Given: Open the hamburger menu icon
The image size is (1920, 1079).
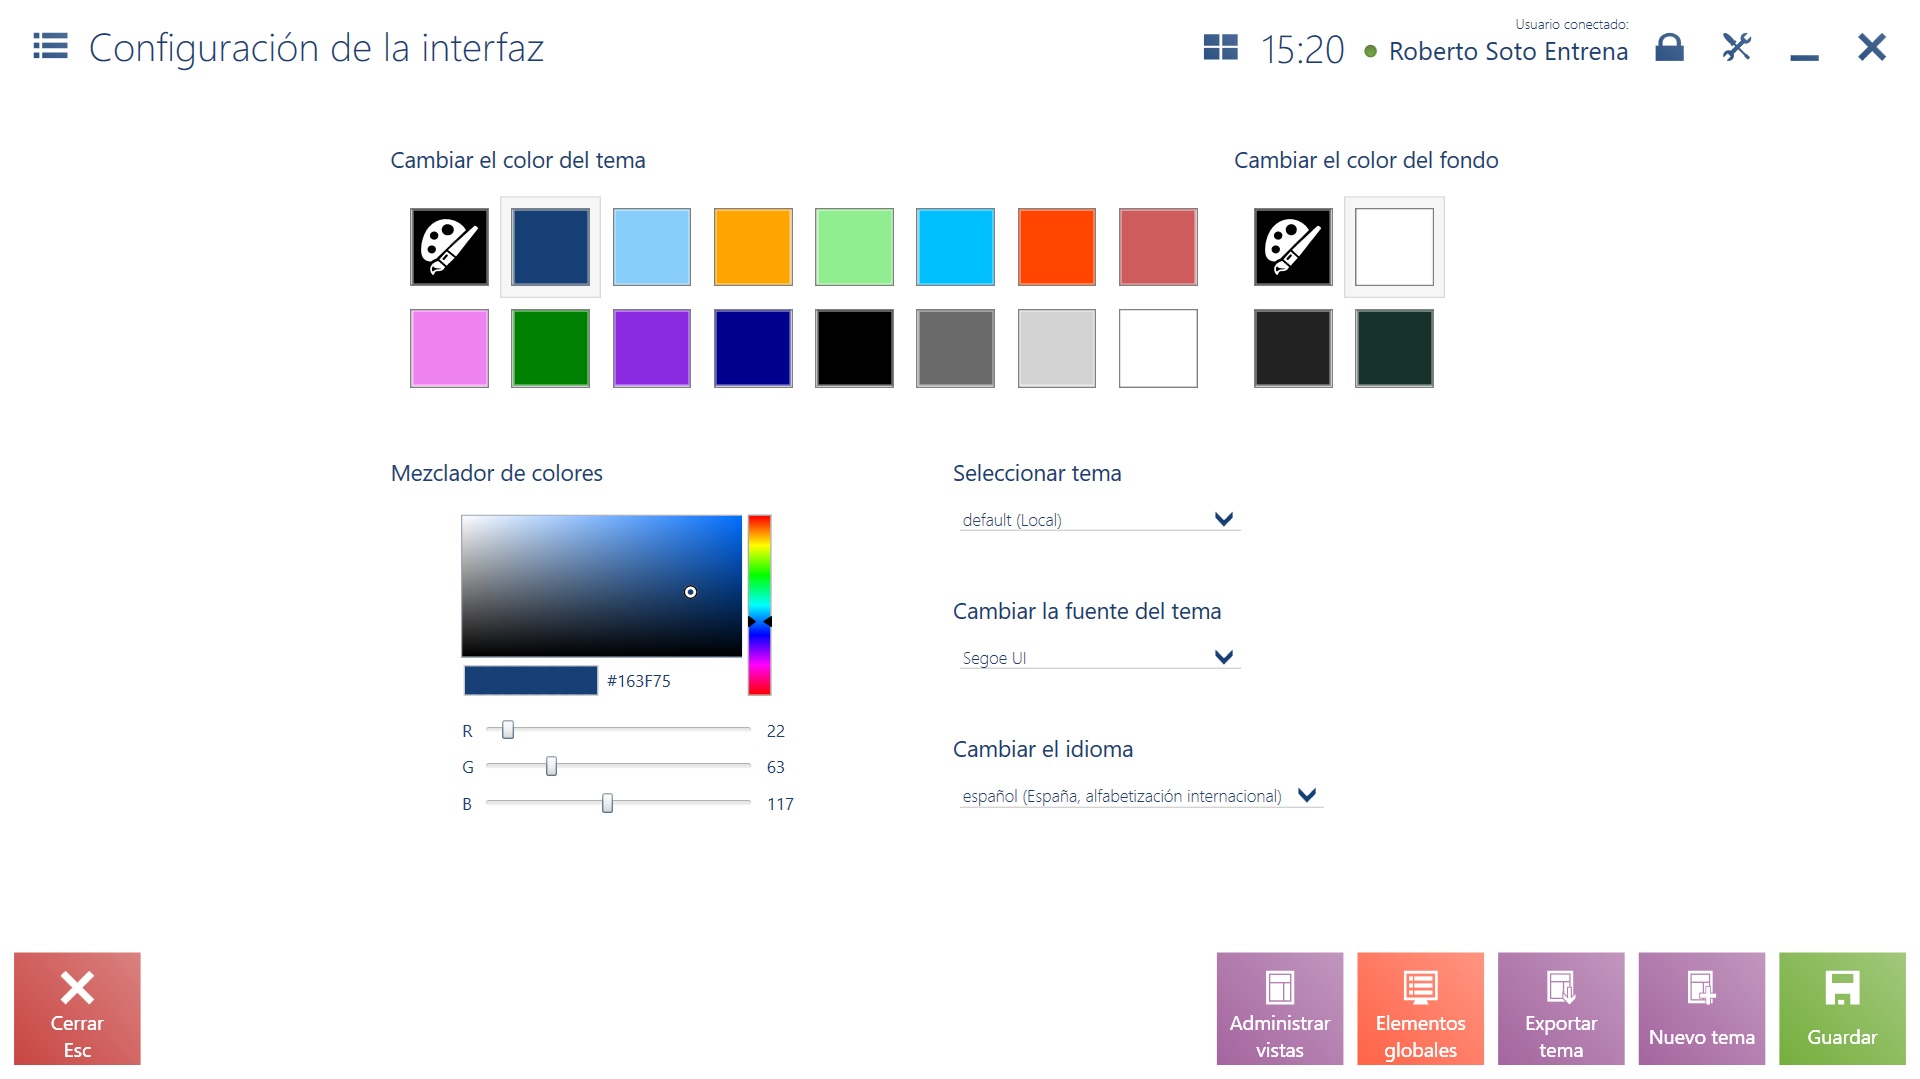Looking at the screenshot, I should (50, 46).
